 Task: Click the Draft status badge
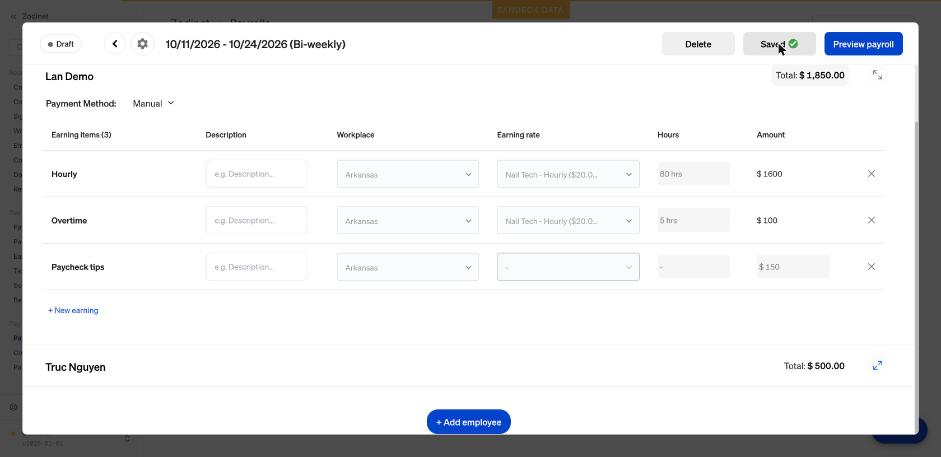61,44
